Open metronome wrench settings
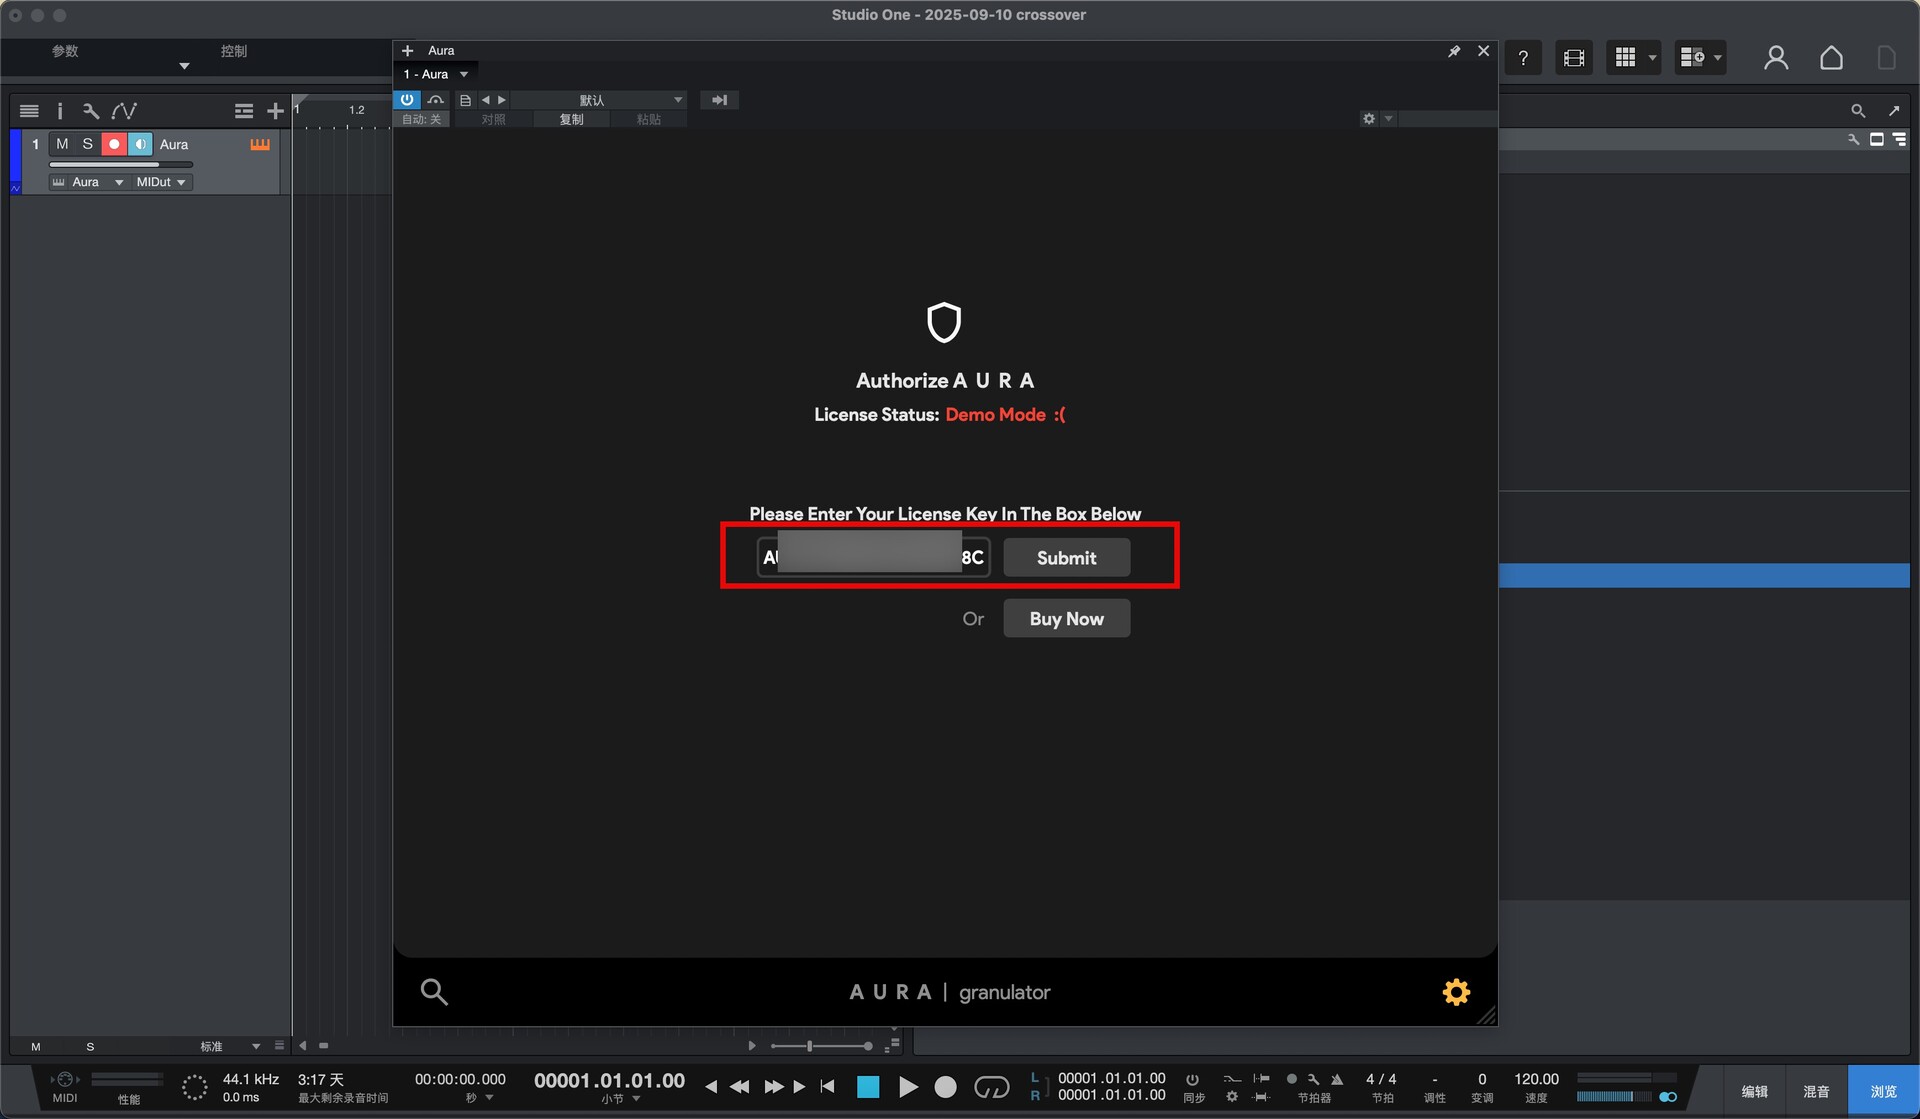 point(1314,1080)
